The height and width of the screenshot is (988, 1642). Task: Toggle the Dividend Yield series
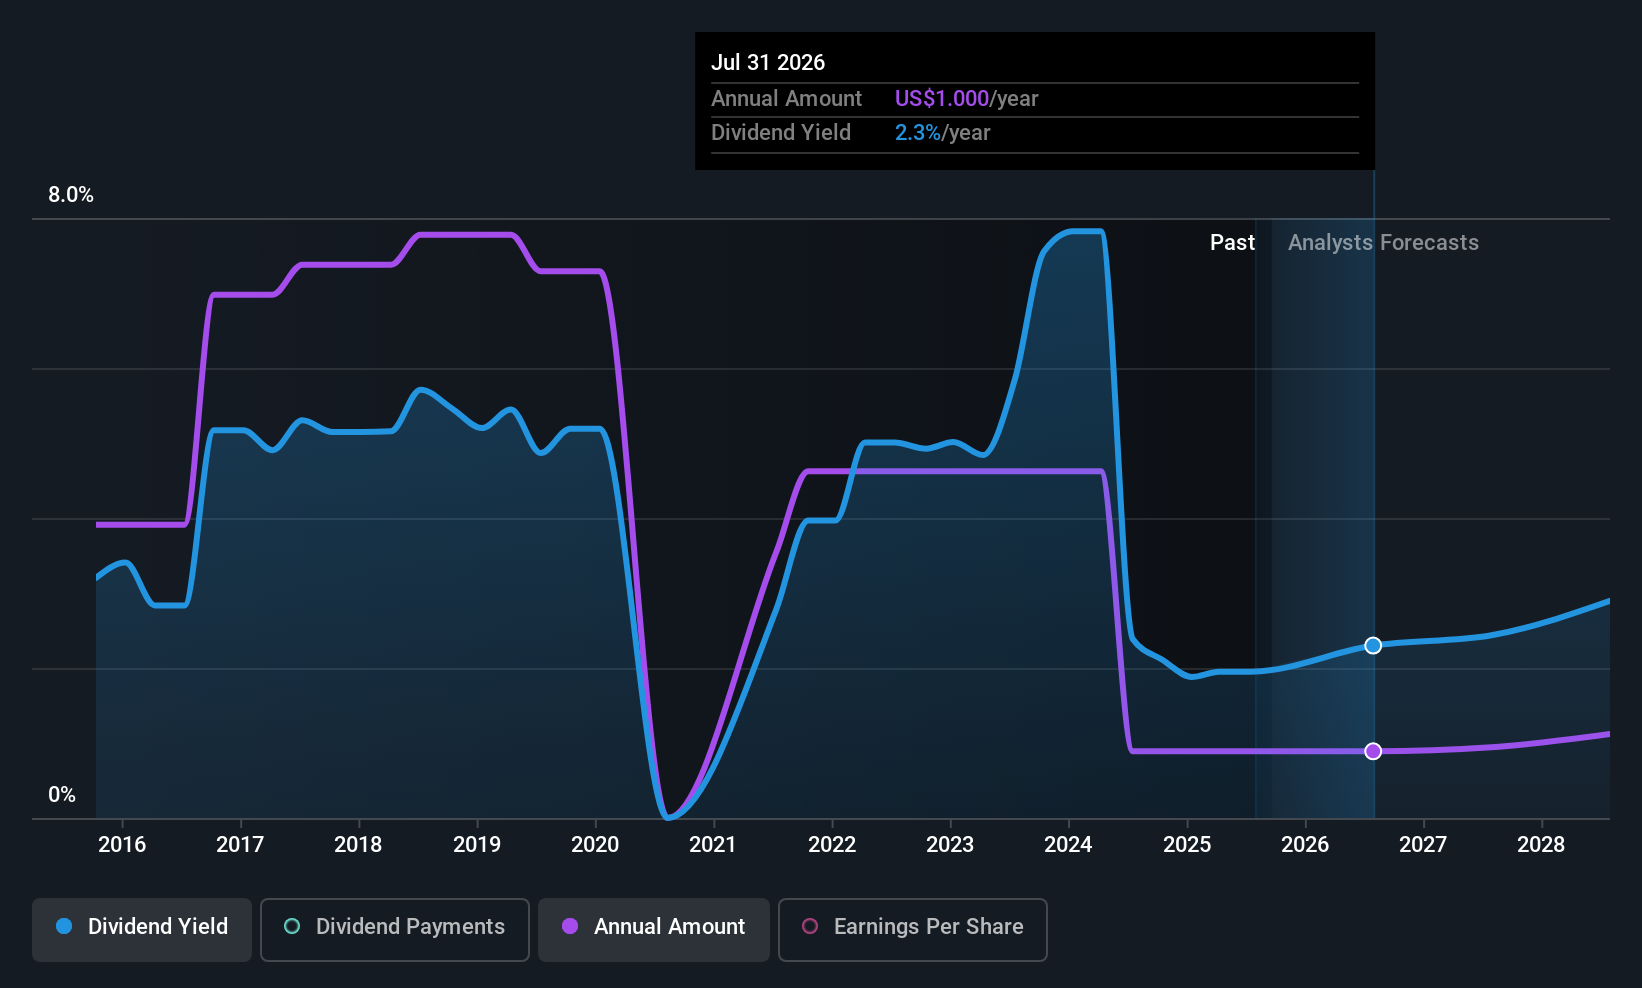click(x=142, y=929)
